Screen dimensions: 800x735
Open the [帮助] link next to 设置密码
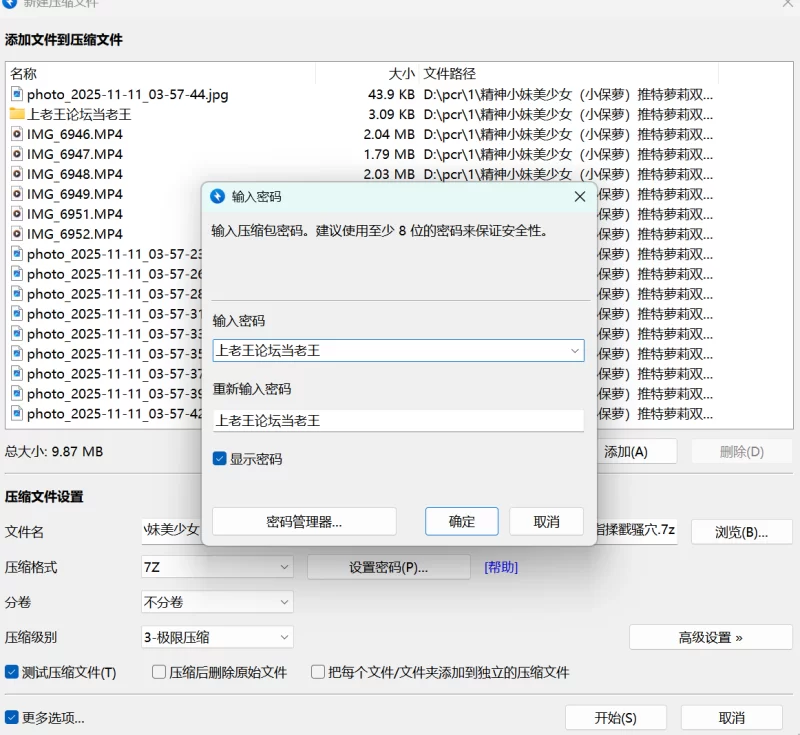click(501, 567)
